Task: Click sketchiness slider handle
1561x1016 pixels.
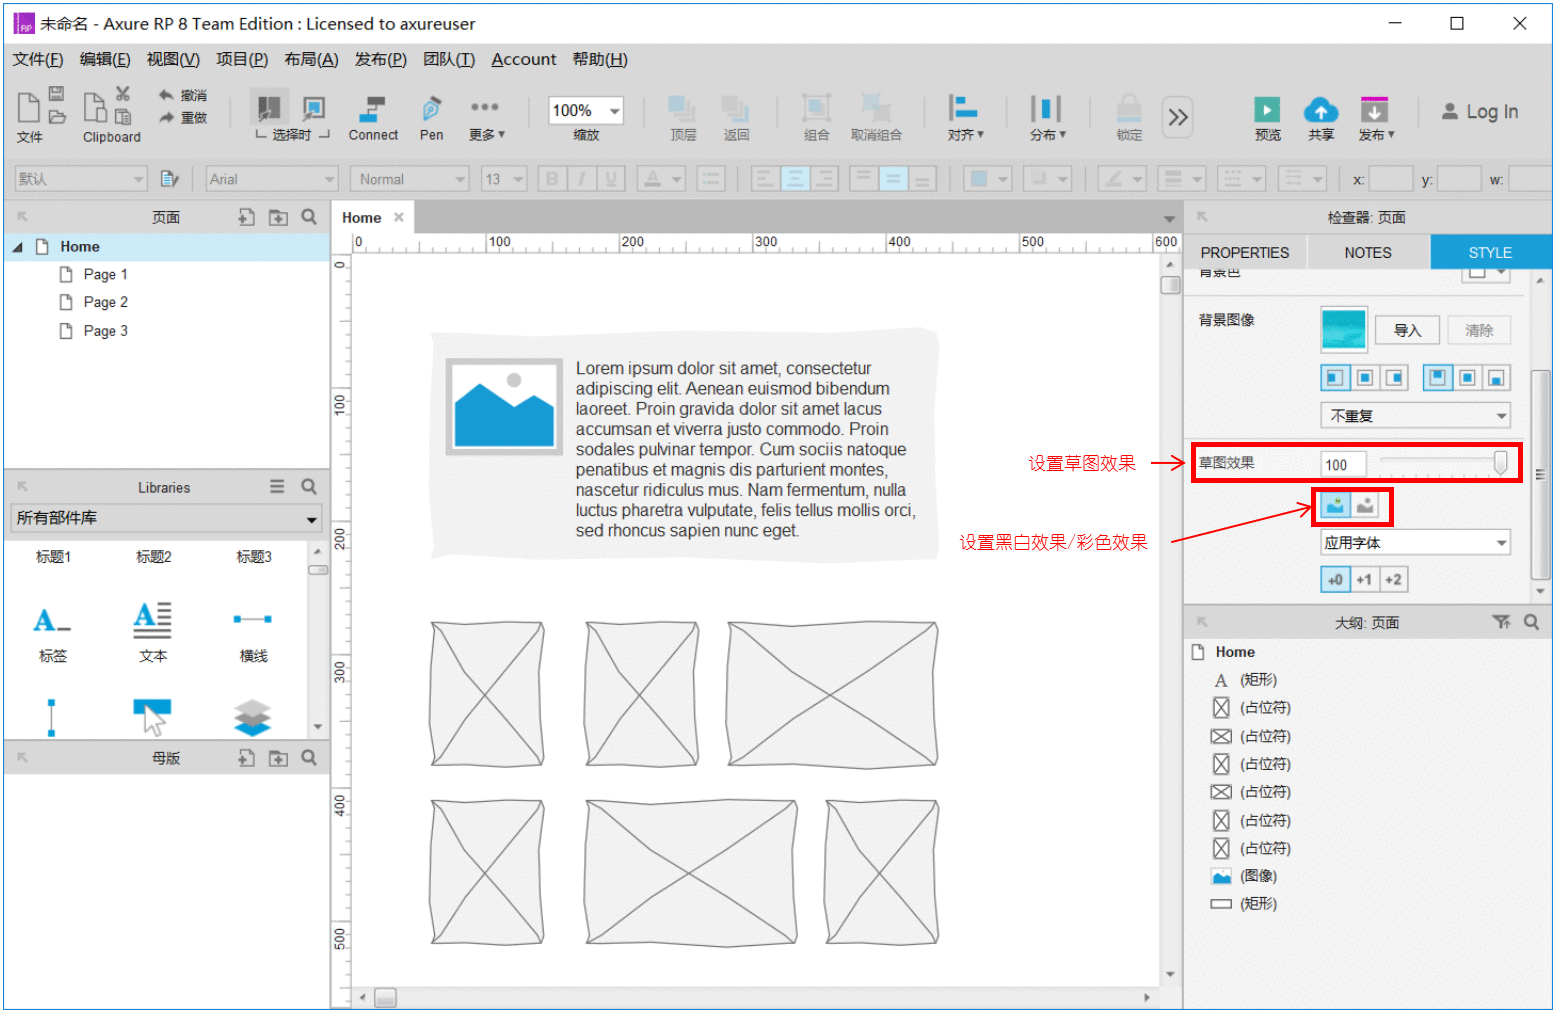Action: tap(1500, 462)
